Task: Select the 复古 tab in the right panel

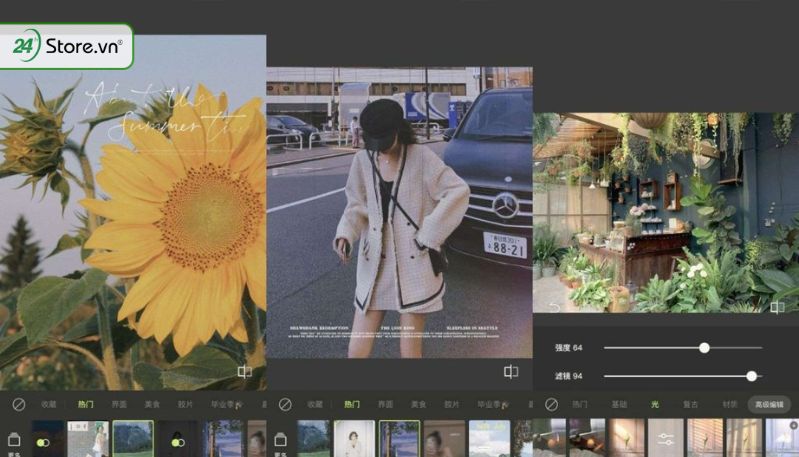Action: click(690, 404)
